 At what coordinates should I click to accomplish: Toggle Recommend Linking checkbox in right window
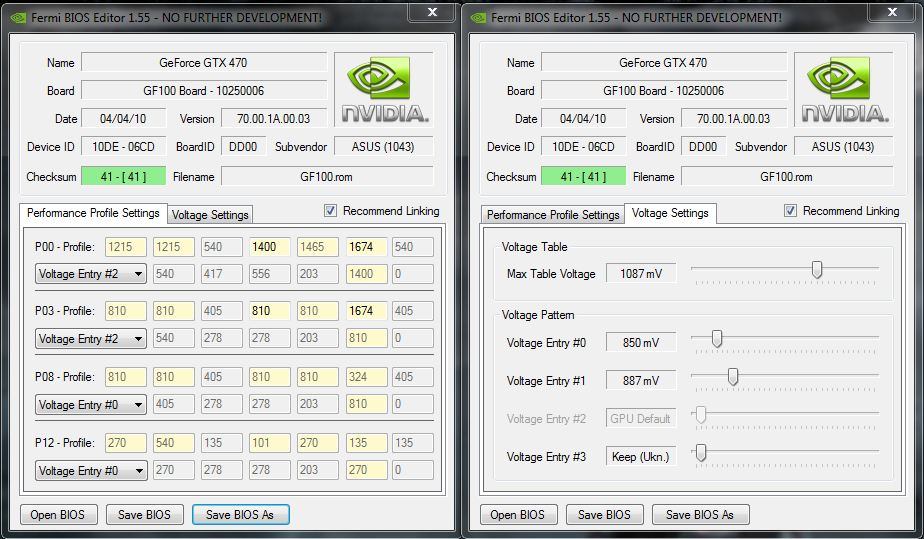(x=790, y=211)
